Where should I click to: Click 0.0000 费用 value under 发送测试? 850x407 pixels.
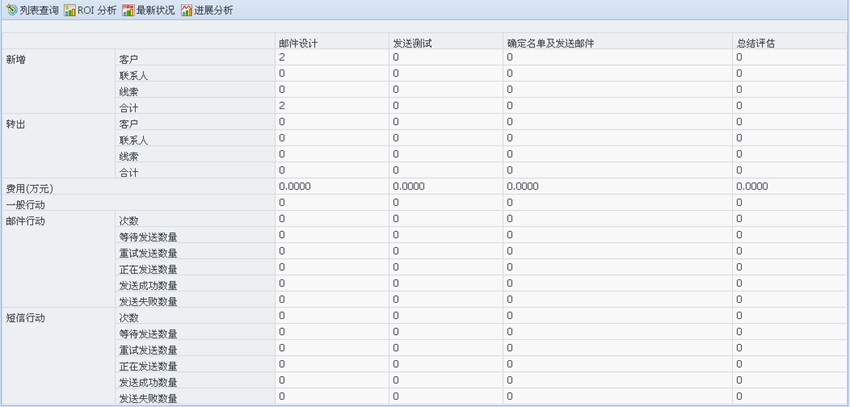409,186
